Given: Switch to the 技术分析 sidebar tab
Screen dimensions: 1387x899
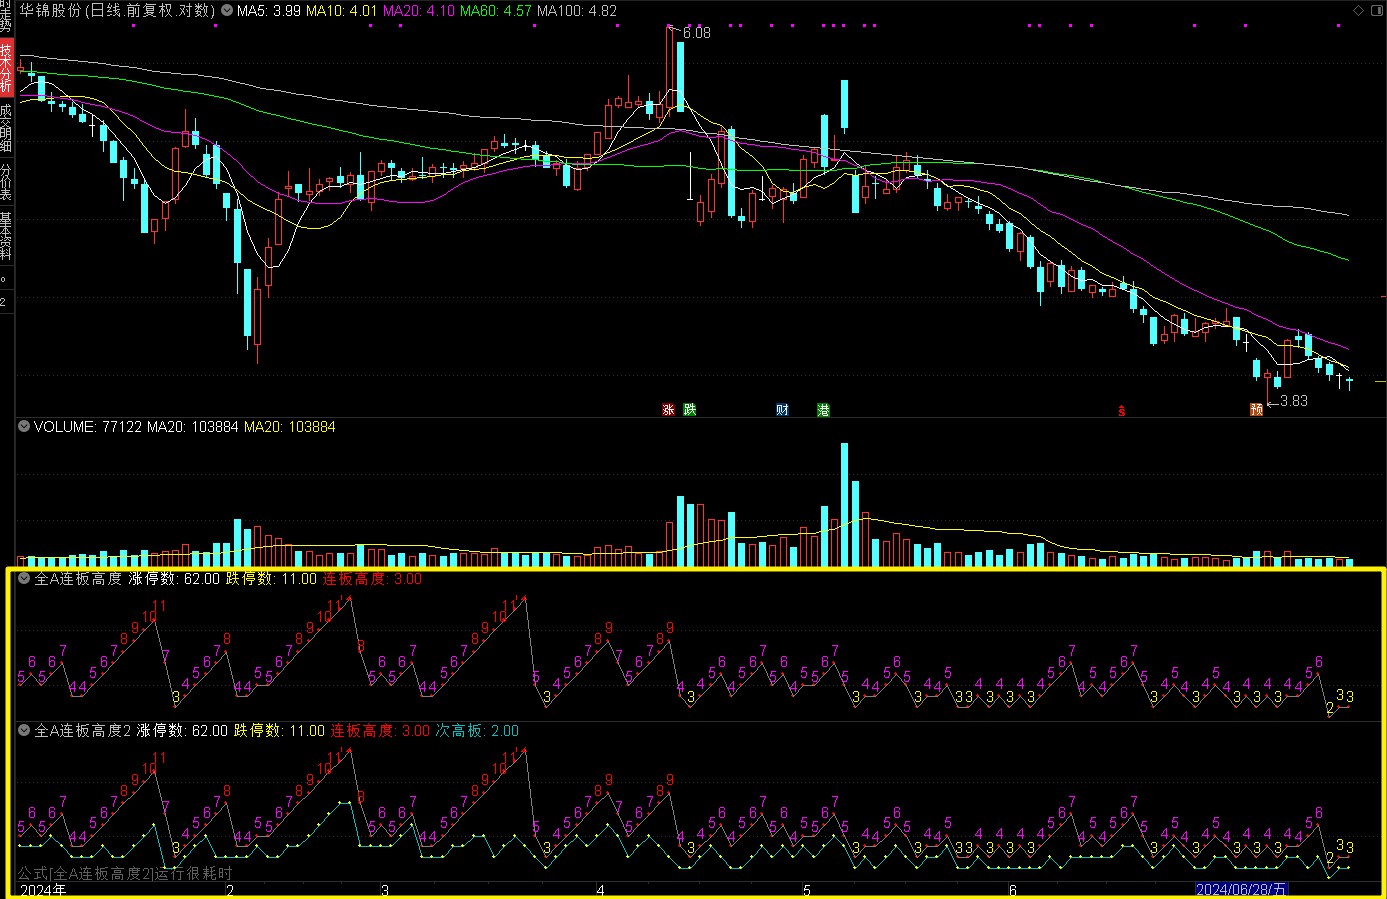Looking at the screenshot, I should click(x=6, y=68).
